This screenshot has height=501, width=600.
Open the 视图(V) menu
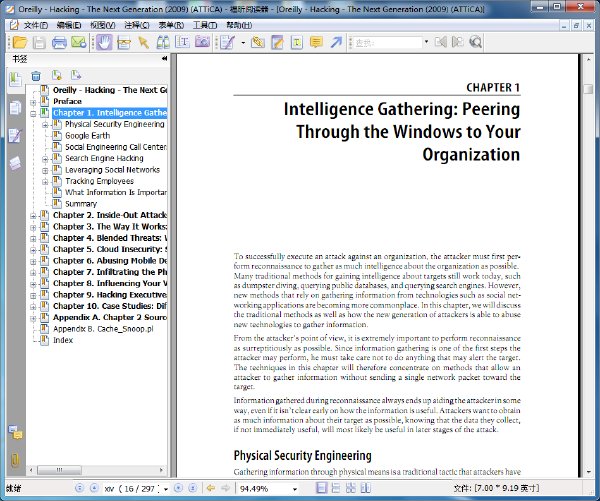103,25
